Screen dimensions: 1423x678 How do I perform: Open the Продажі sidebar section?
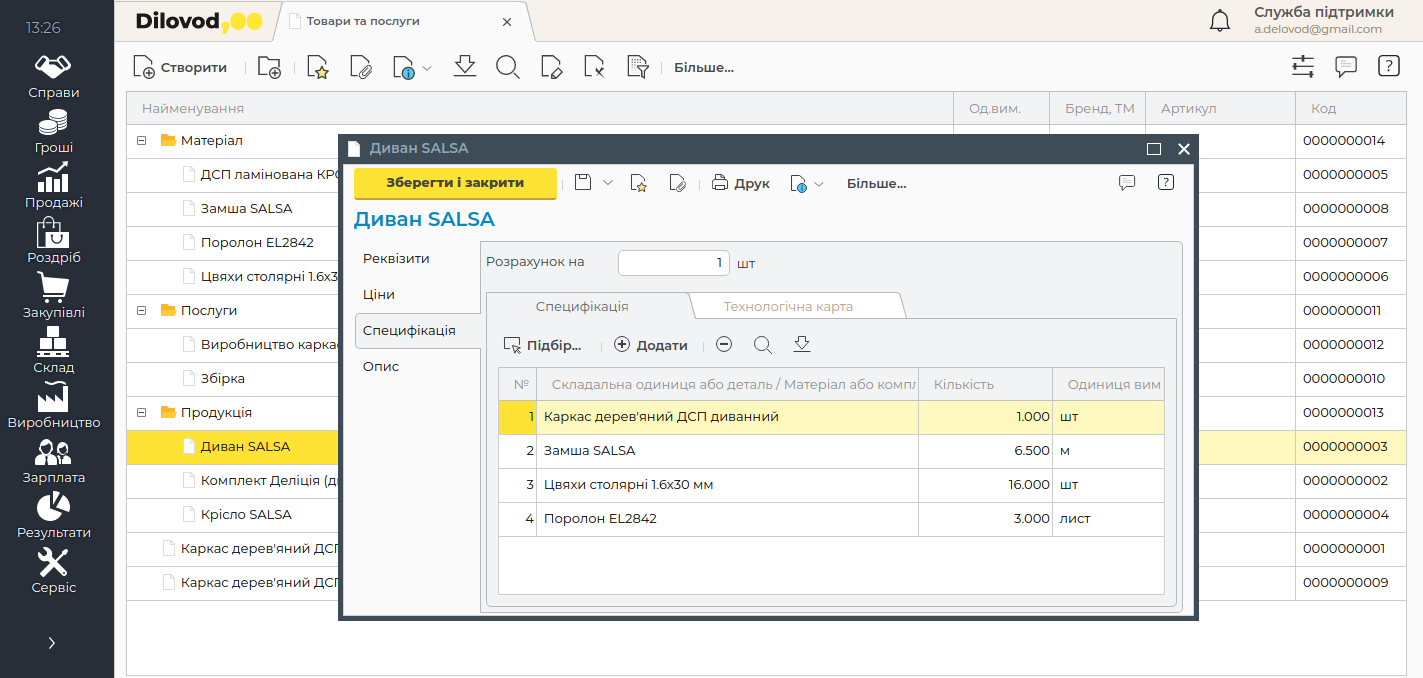pos(54,187)
